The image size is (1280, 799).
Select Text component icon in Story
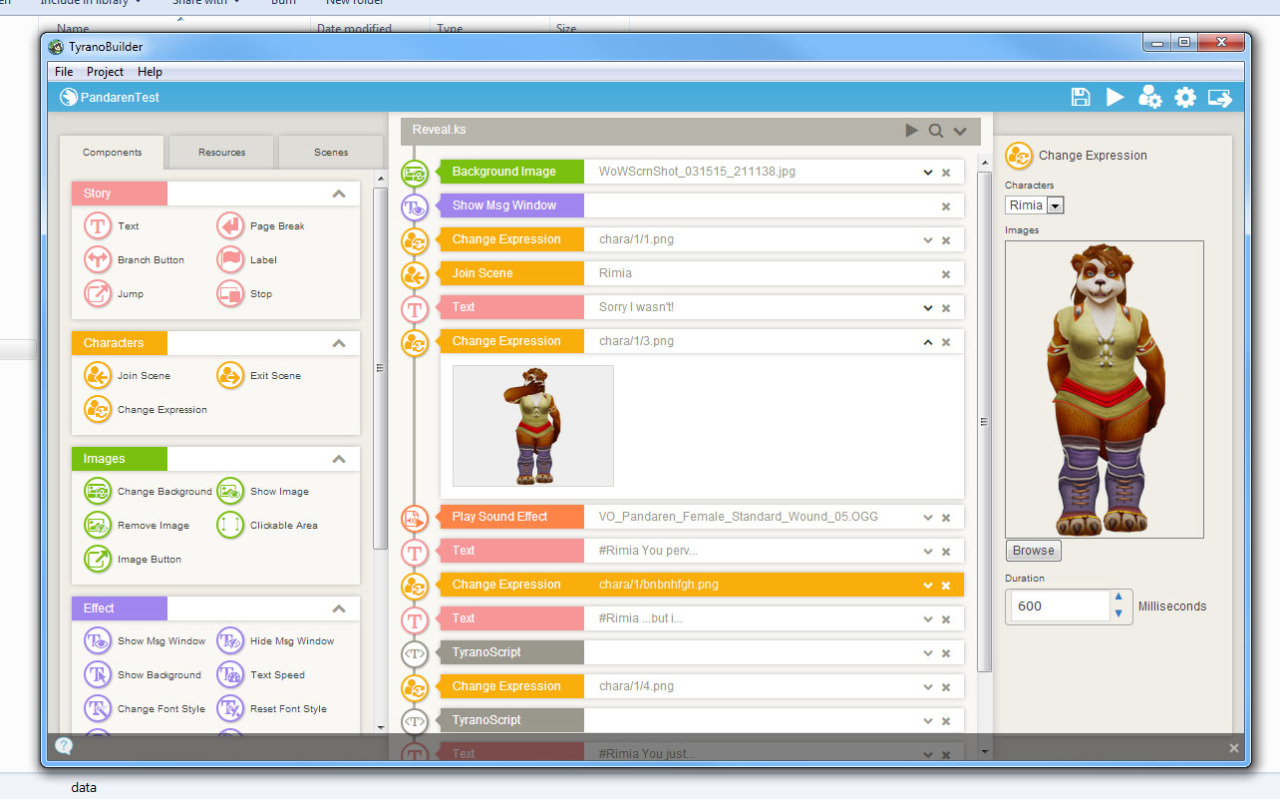97,226
